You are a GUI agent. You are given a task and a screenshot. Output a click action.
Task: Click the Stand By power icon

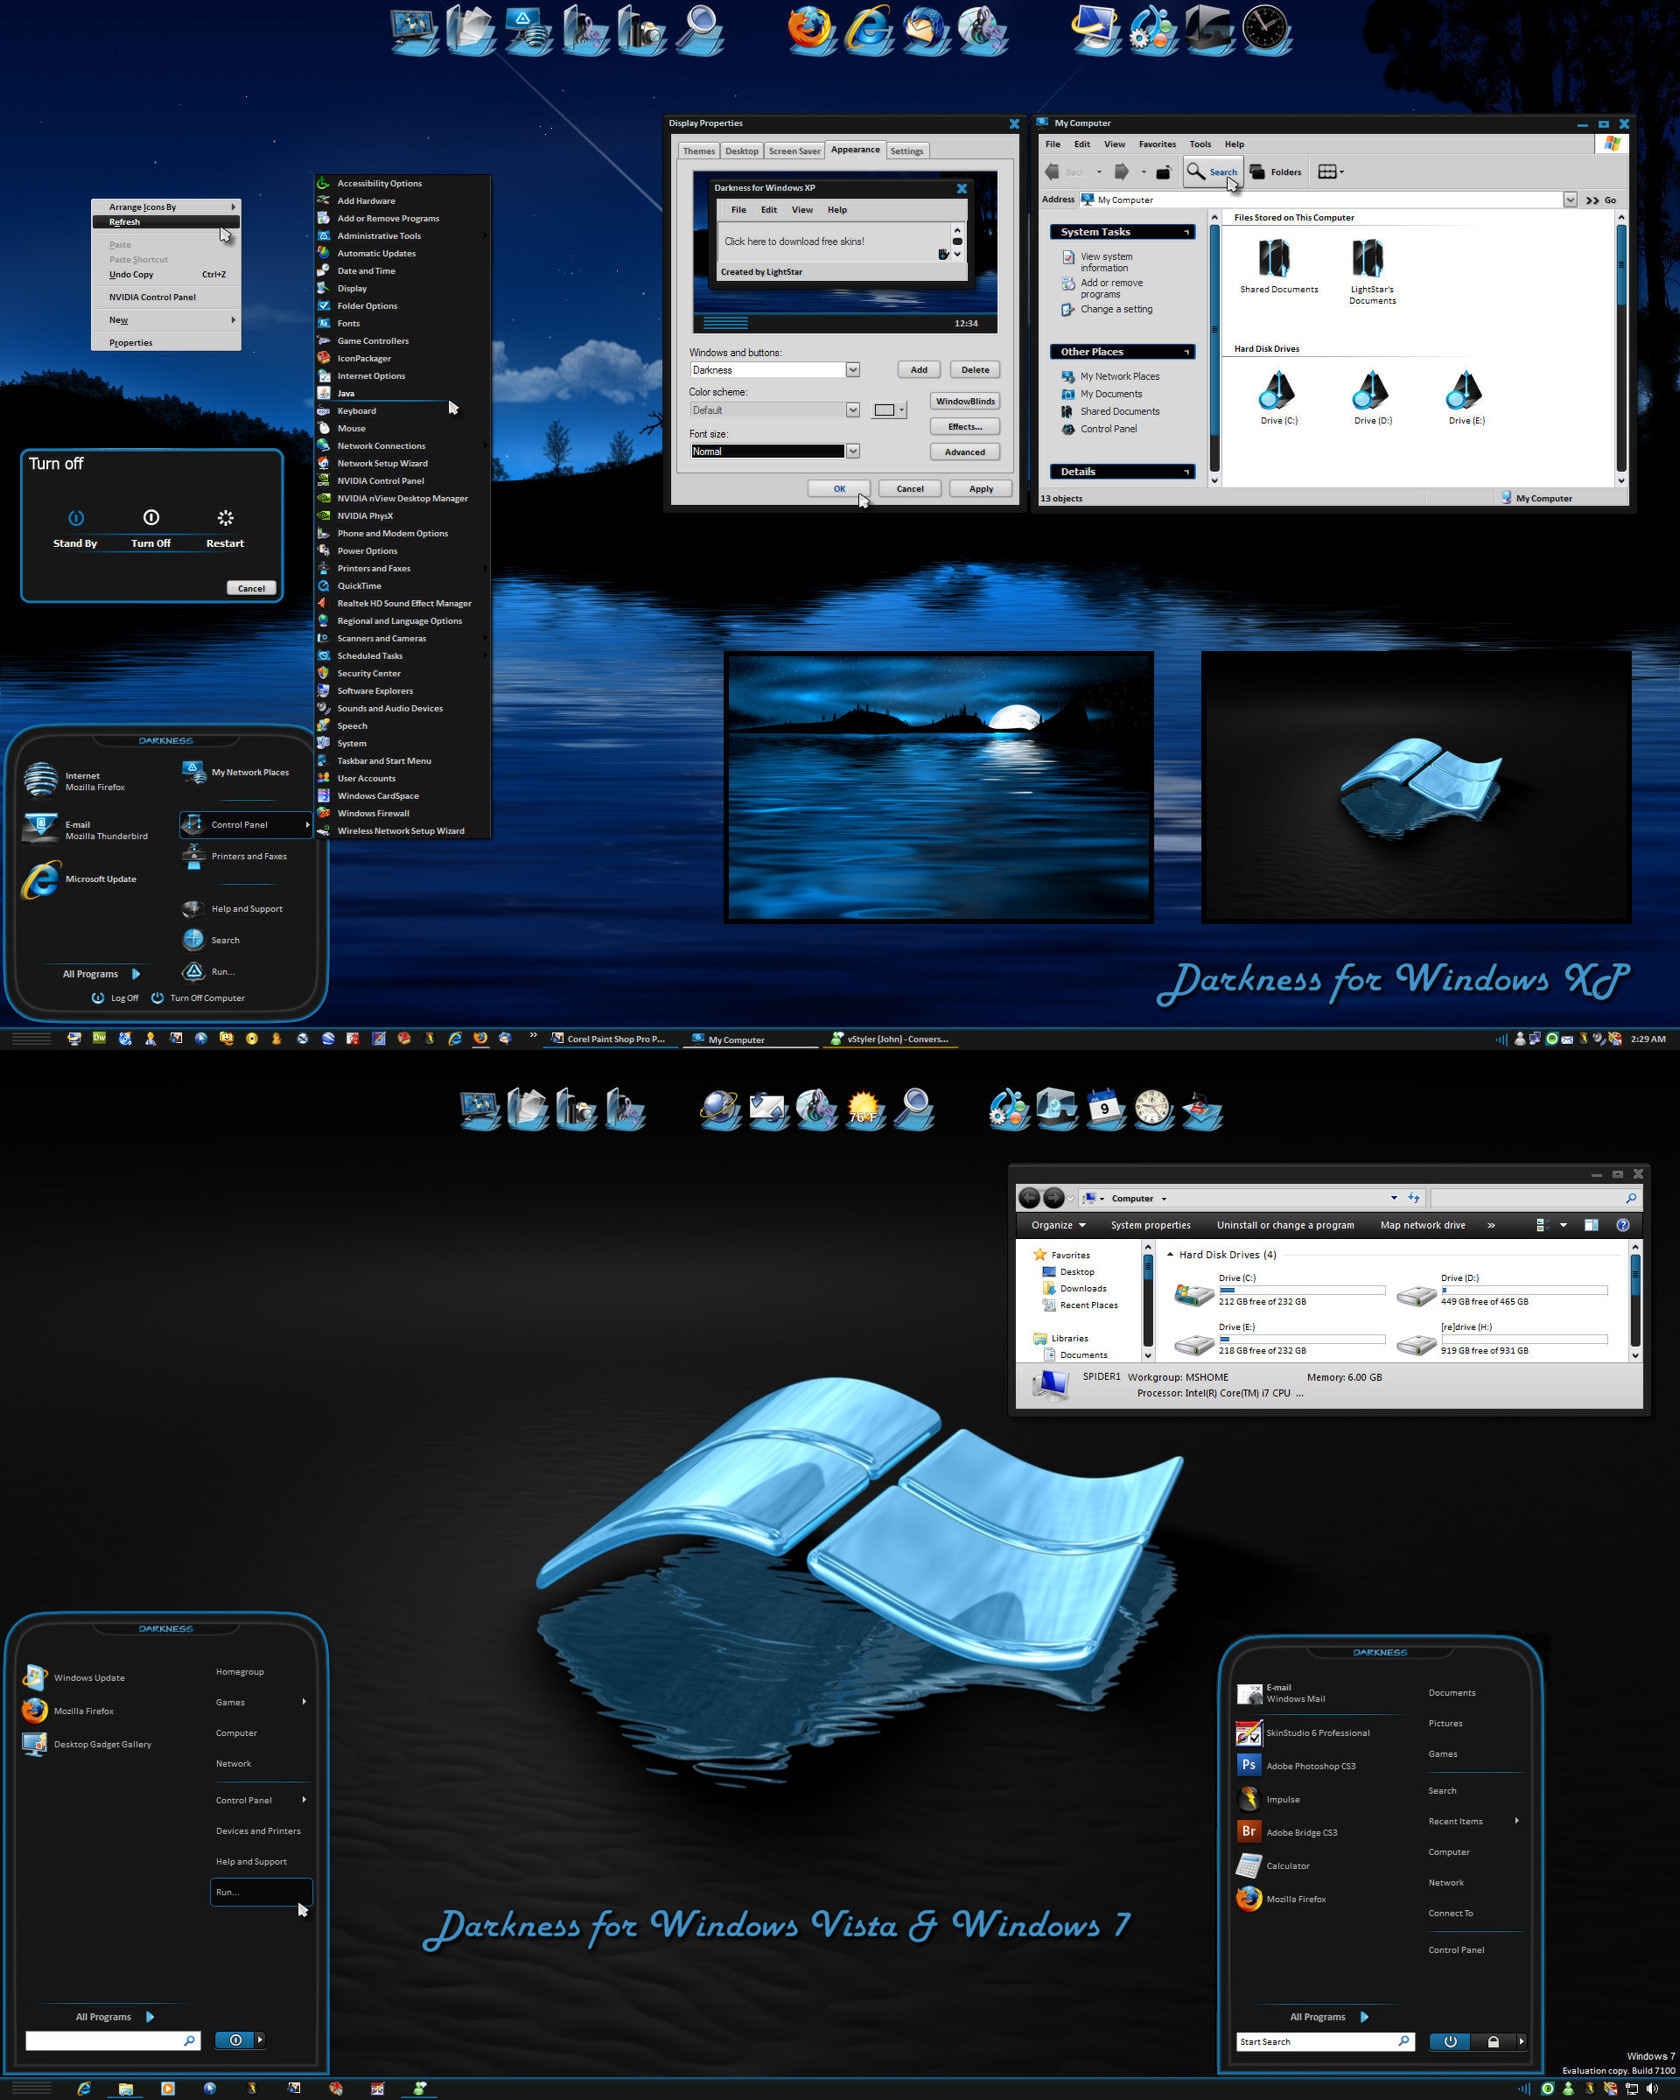[76, 518]
